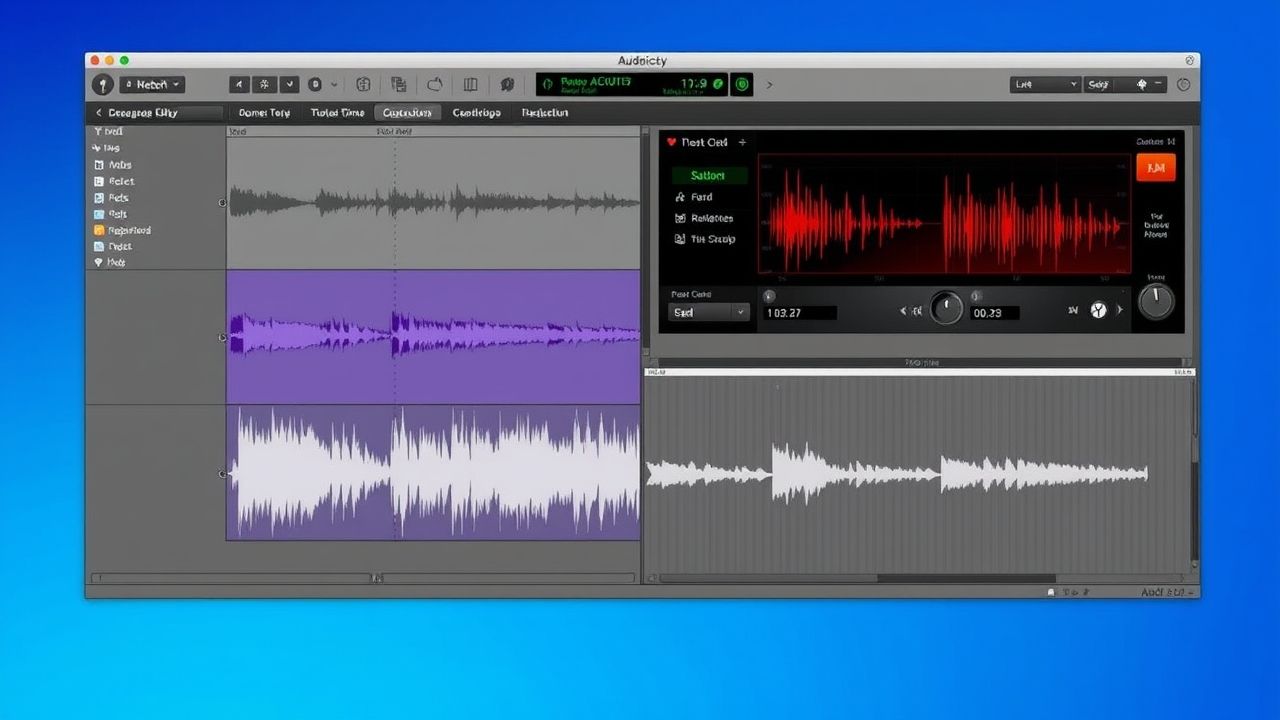1280x720 pixels.
Task: Select the Relet item in the sidebar
Action: coord(114,181)
